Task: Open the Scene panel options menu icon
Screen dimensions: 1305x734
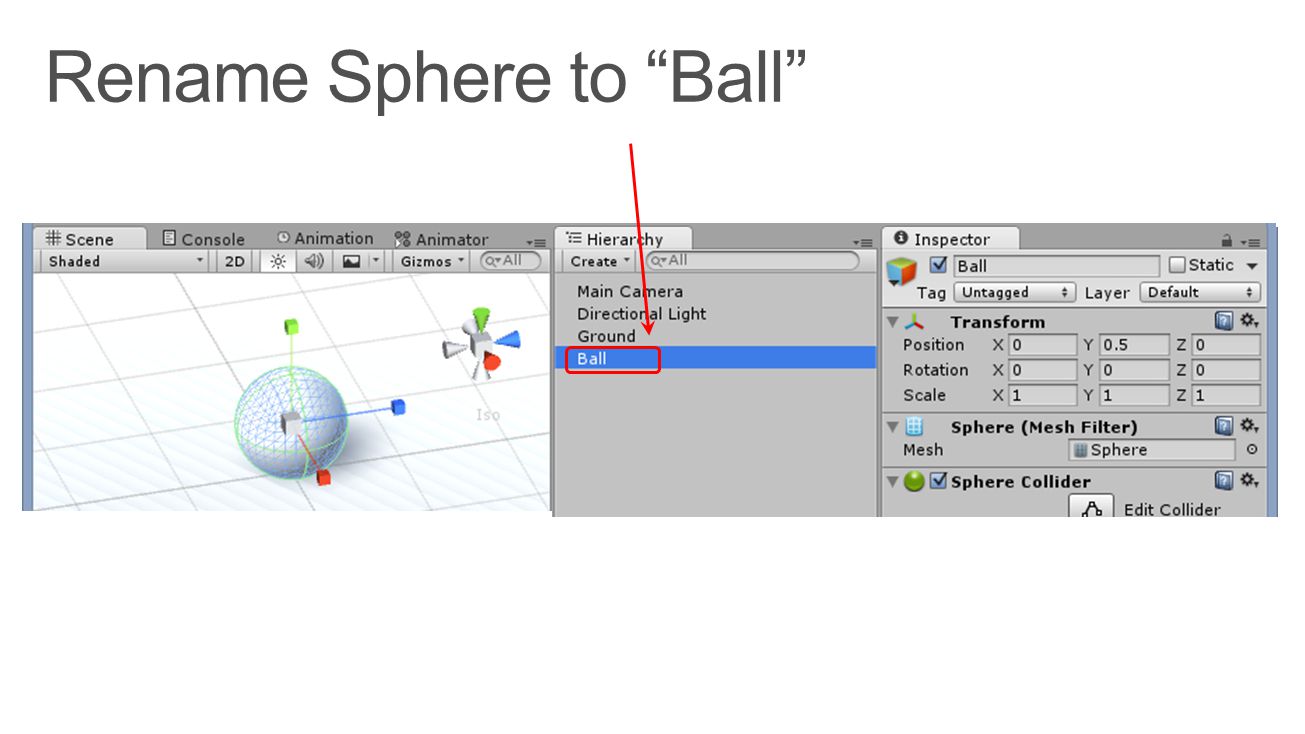Action: tap(537, 241)
